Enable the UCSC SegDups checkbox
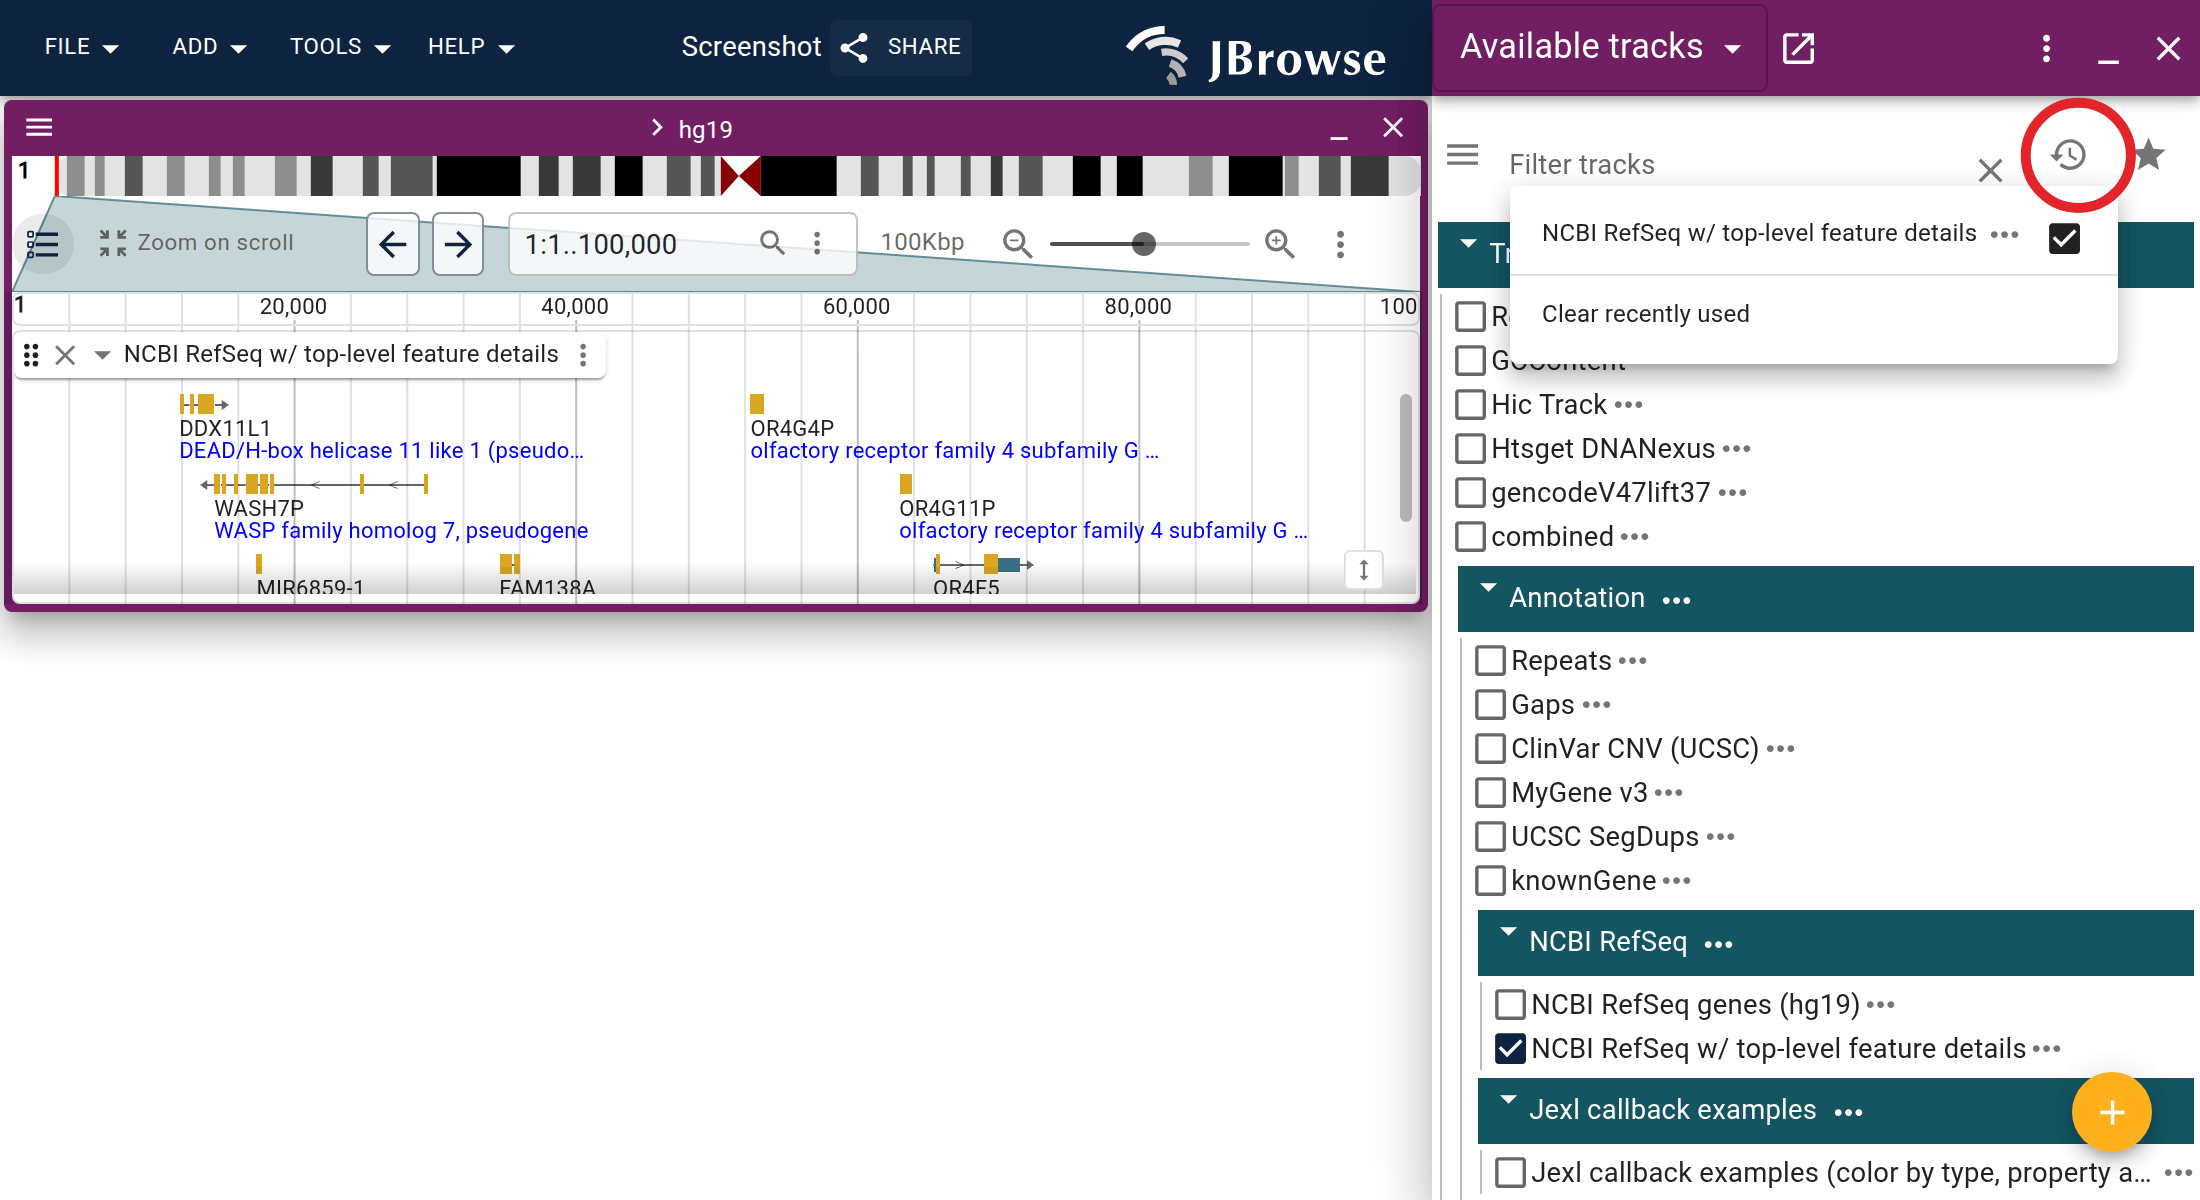 [1490, 837]
